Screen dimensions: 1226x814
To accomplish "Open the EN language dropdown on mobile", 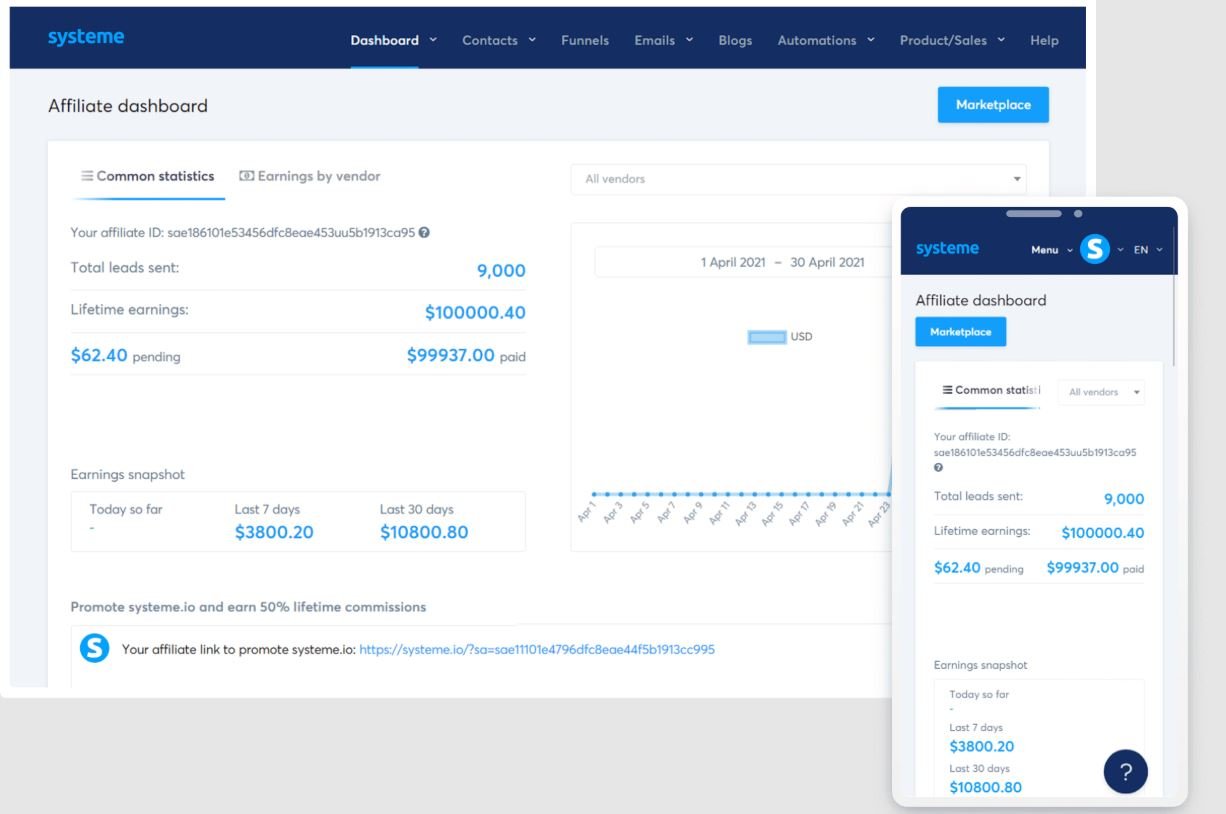I will 1148,250.
